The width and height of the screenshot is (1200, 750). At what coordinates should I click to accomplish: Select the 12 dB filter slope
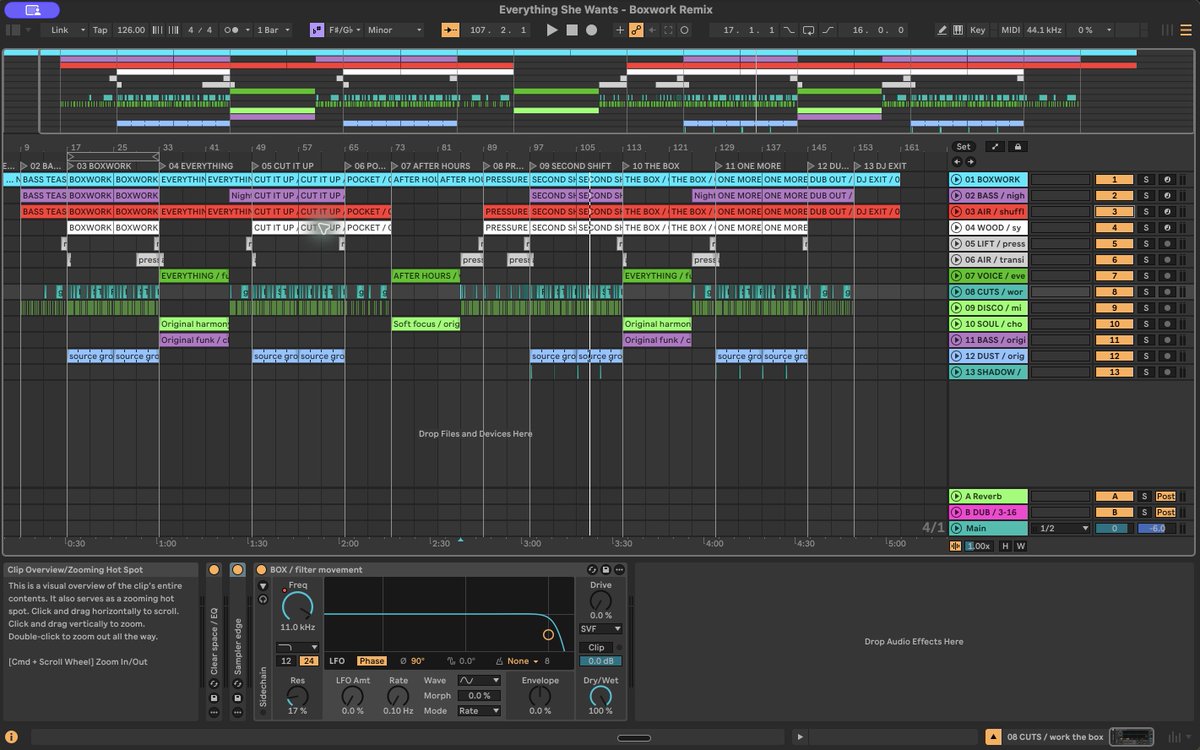point(286,661)
